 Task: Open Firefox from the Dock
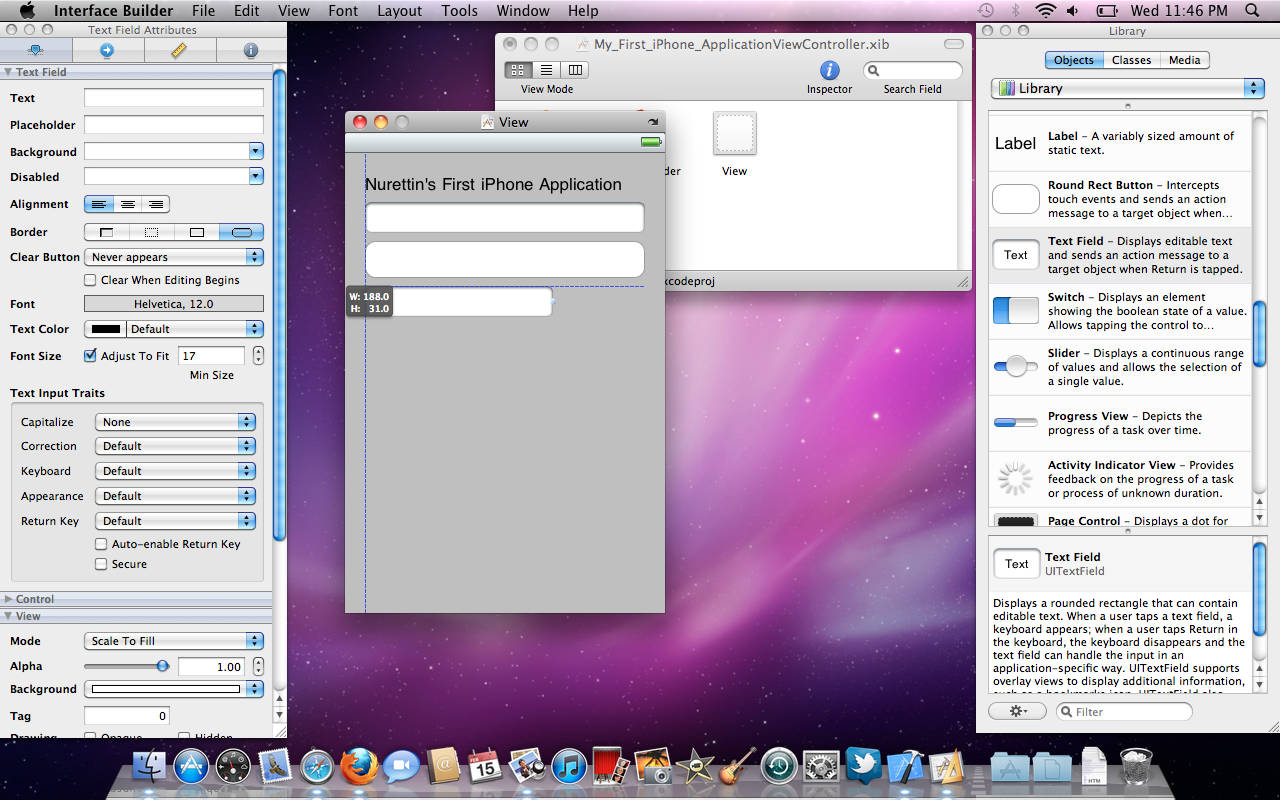(359, 767)
